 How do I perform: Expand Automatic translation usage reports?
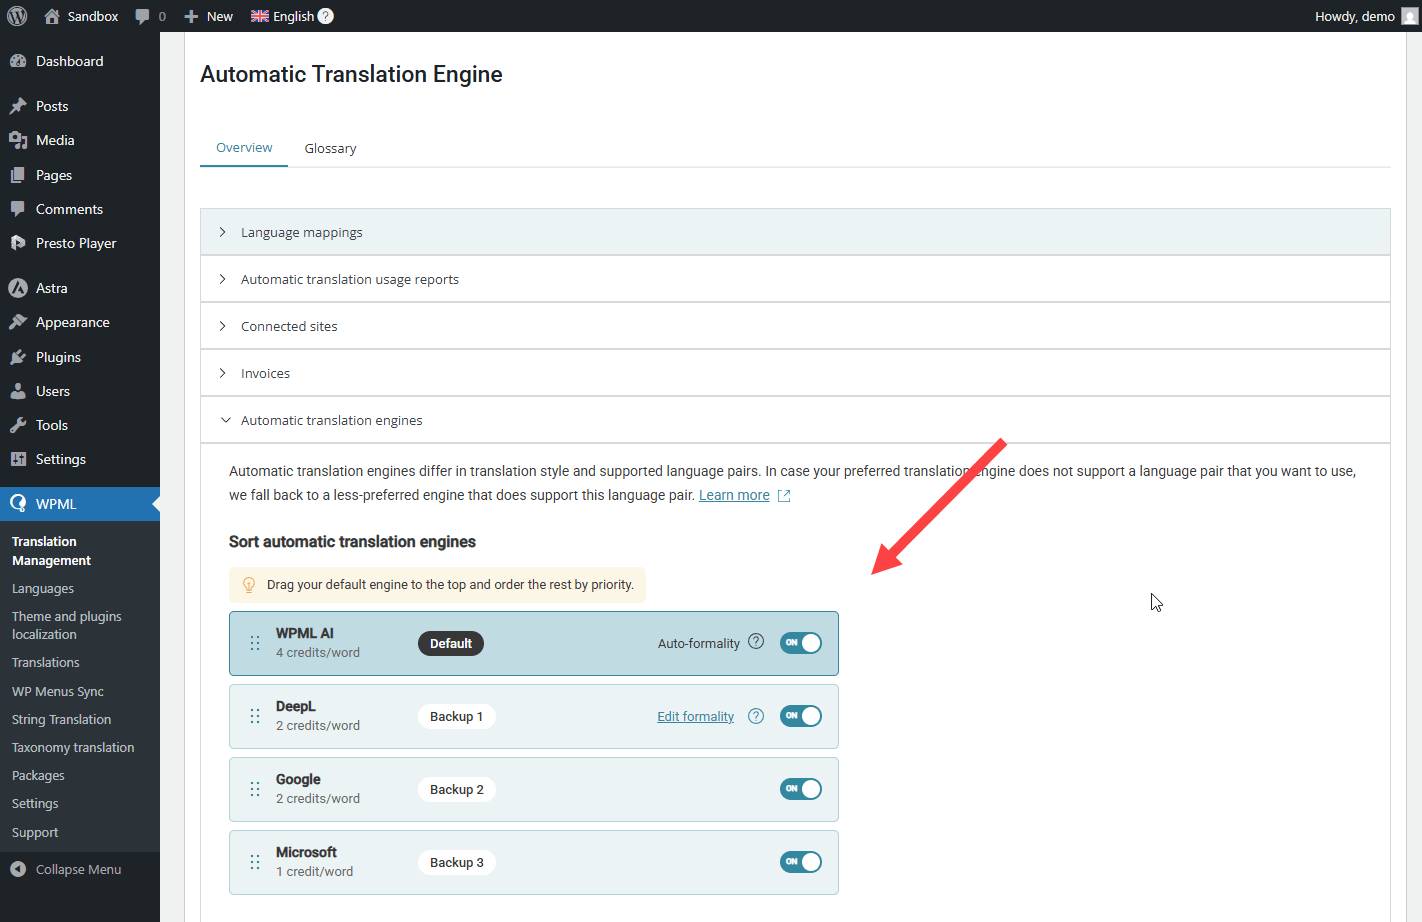tap(795, 279)
